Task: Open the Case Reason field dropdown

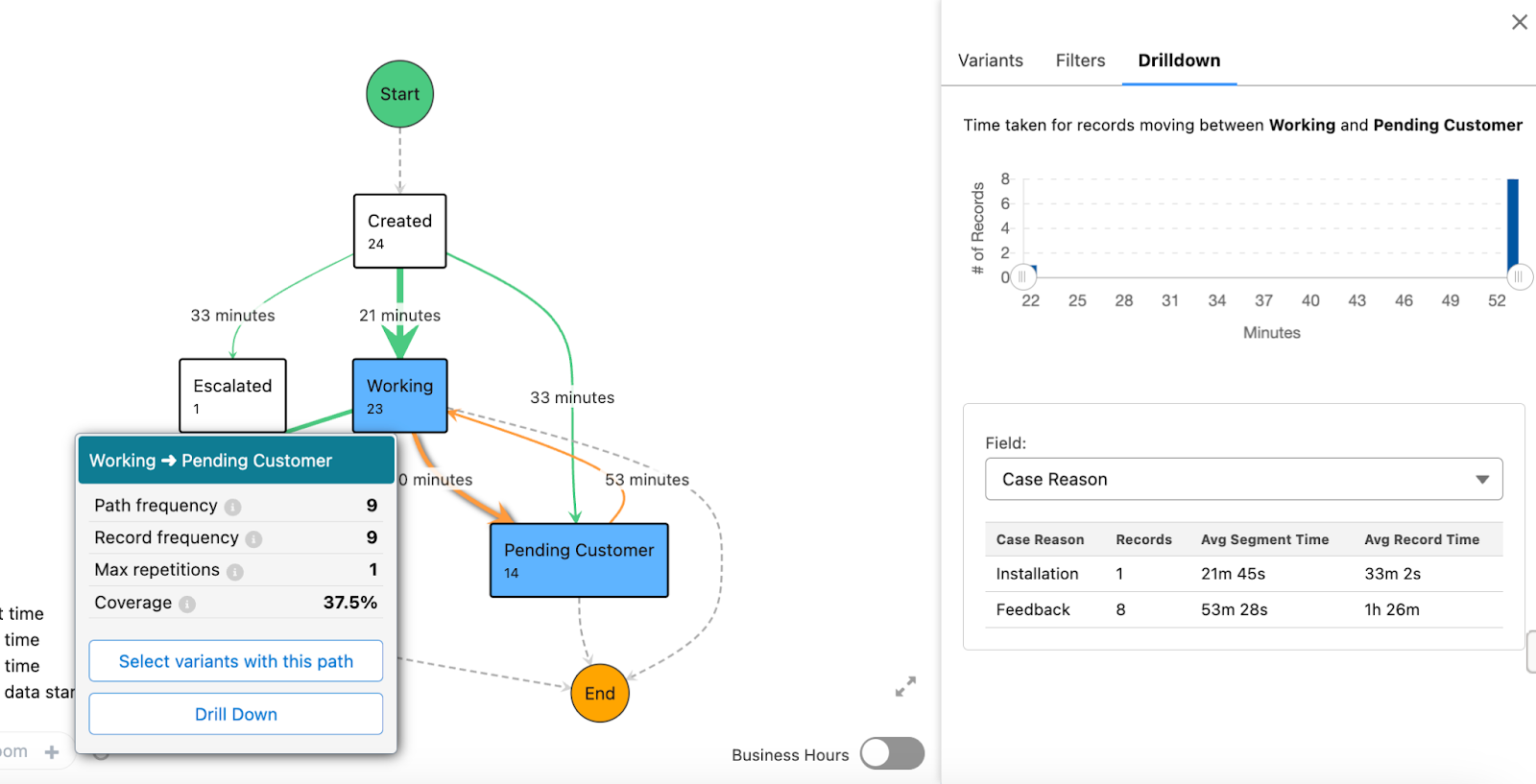Action: pyautogui.click(x=1243, y=479)
